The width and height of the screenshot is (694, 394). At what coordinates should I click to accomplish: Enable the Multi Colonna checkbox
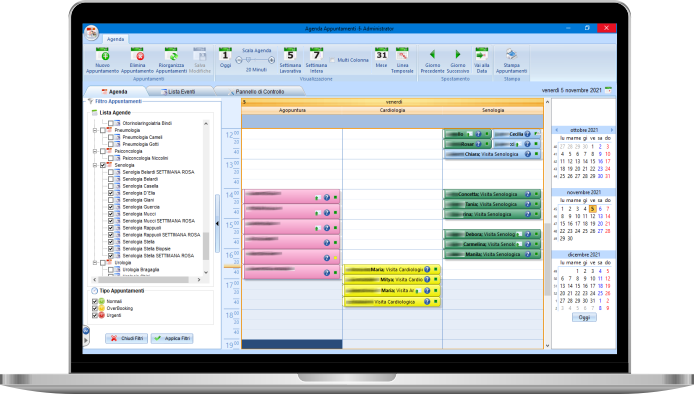[332, 60]
